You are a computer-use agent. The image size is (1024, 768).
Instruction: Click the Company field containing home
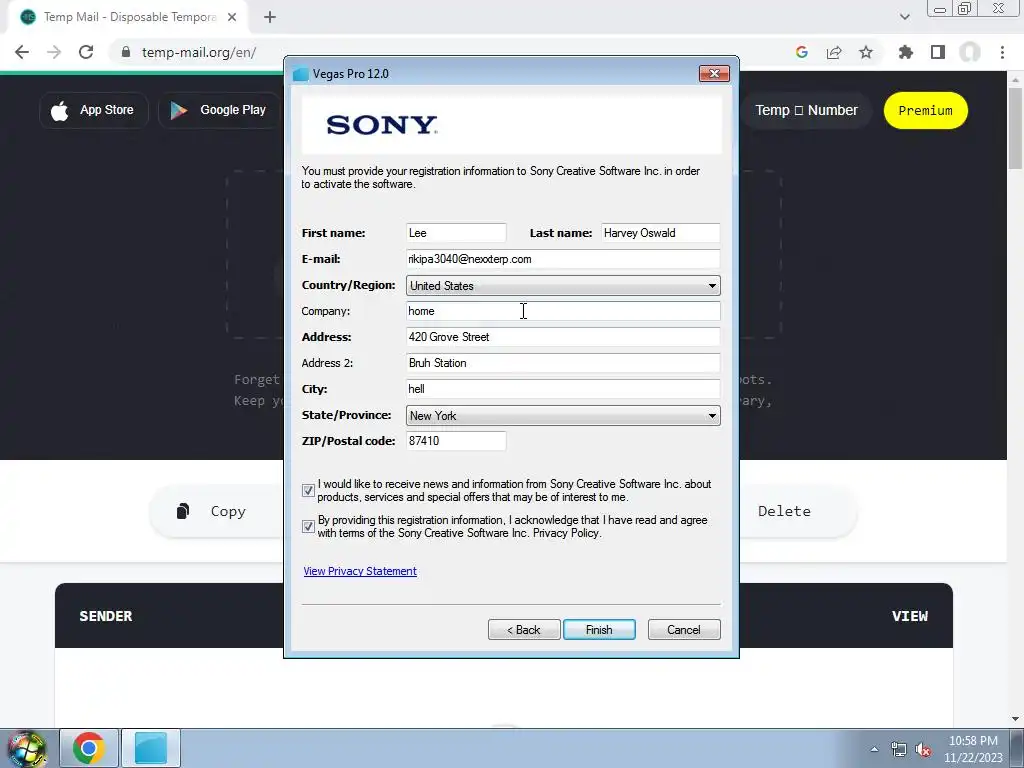(563, 311)
